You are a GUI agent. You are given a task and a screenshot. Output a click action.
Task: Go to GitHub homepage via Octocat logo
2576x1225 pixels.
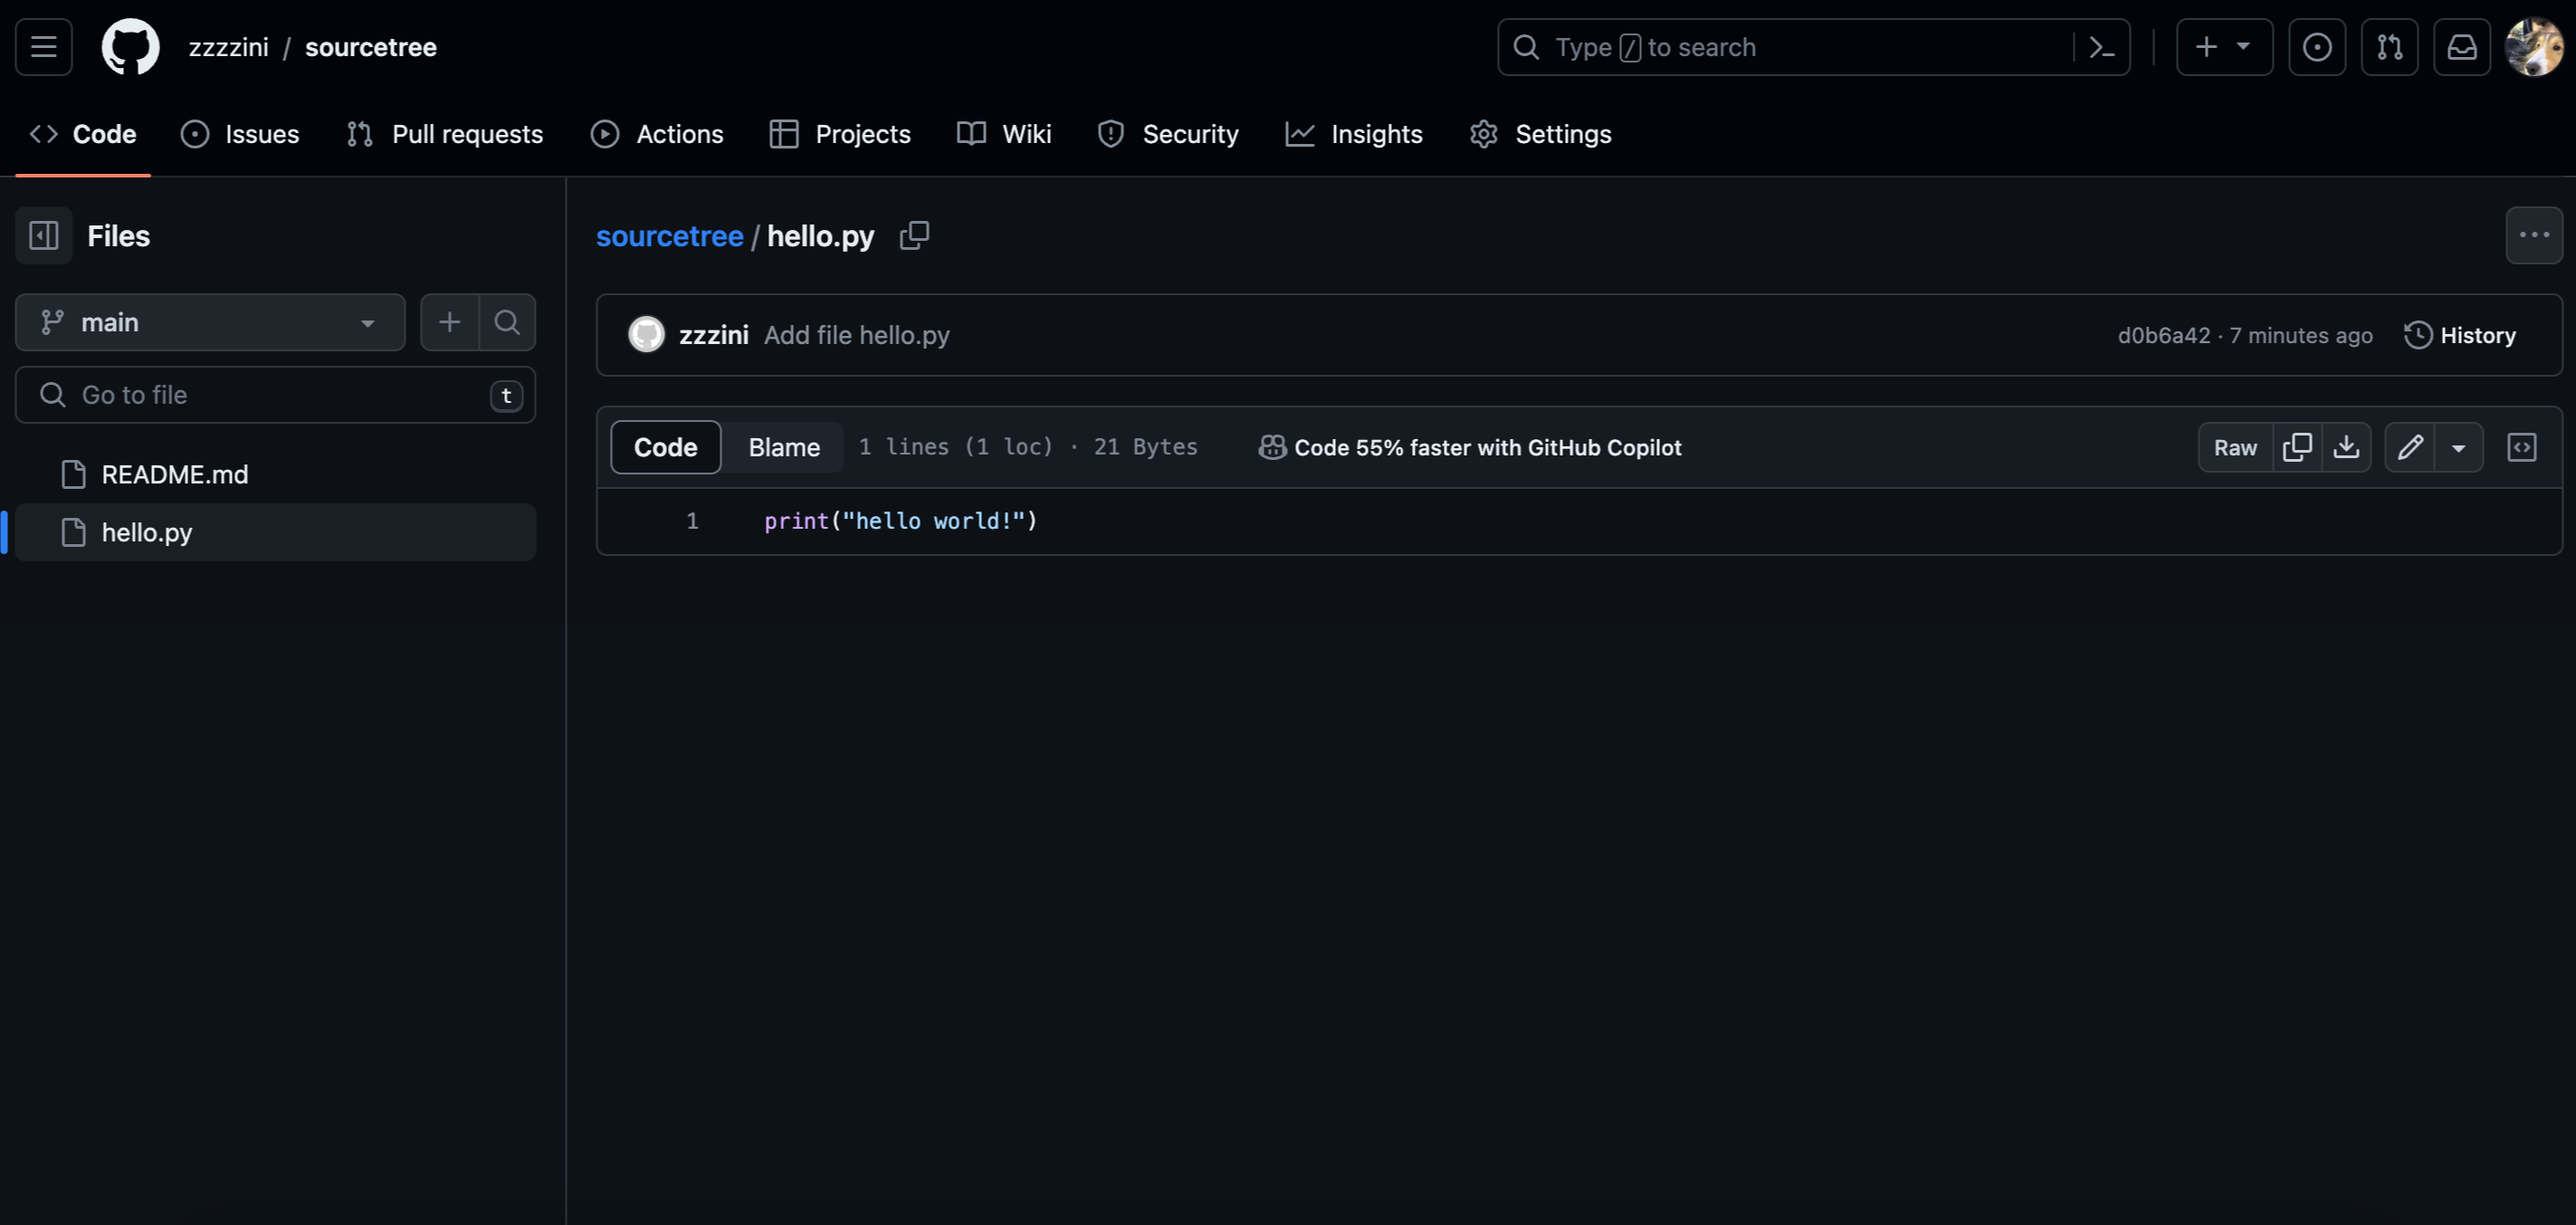131,47
